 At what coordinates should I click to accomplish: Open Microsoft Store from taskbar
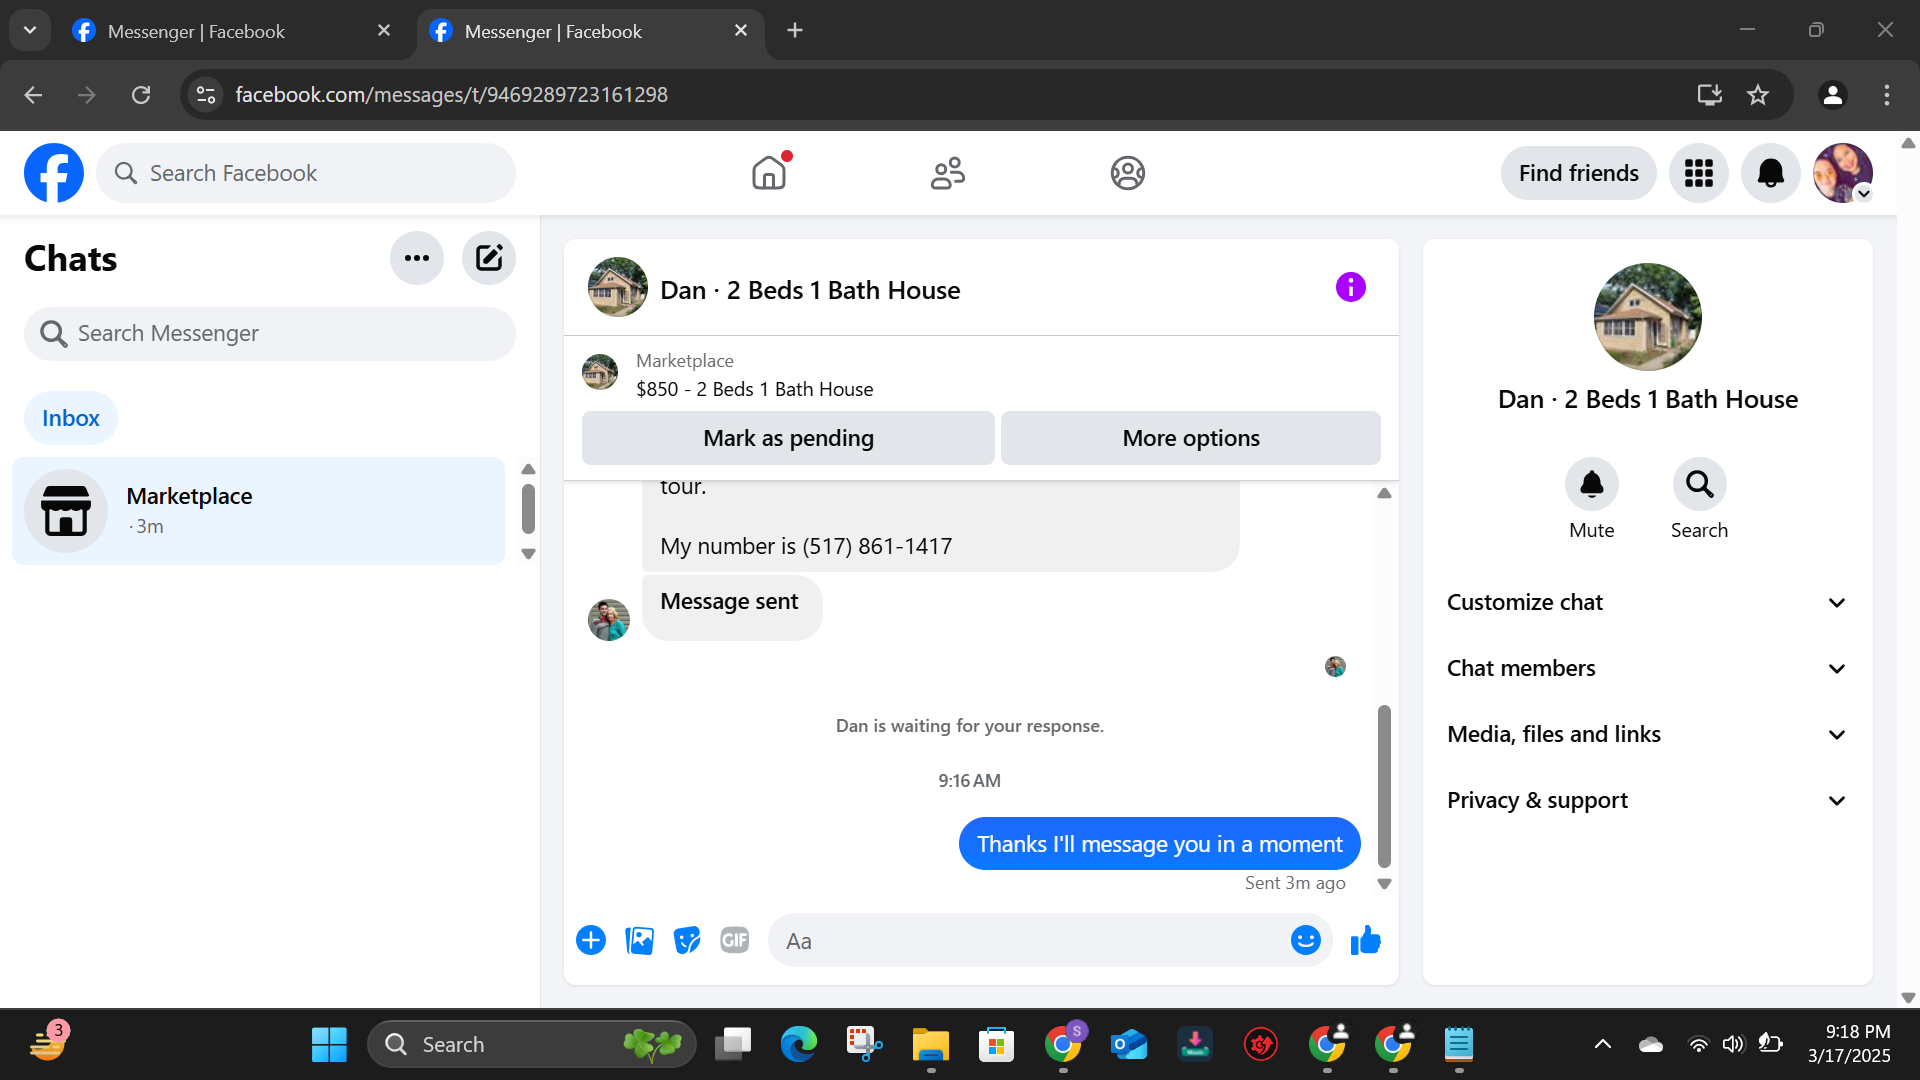click(997, 1045)
